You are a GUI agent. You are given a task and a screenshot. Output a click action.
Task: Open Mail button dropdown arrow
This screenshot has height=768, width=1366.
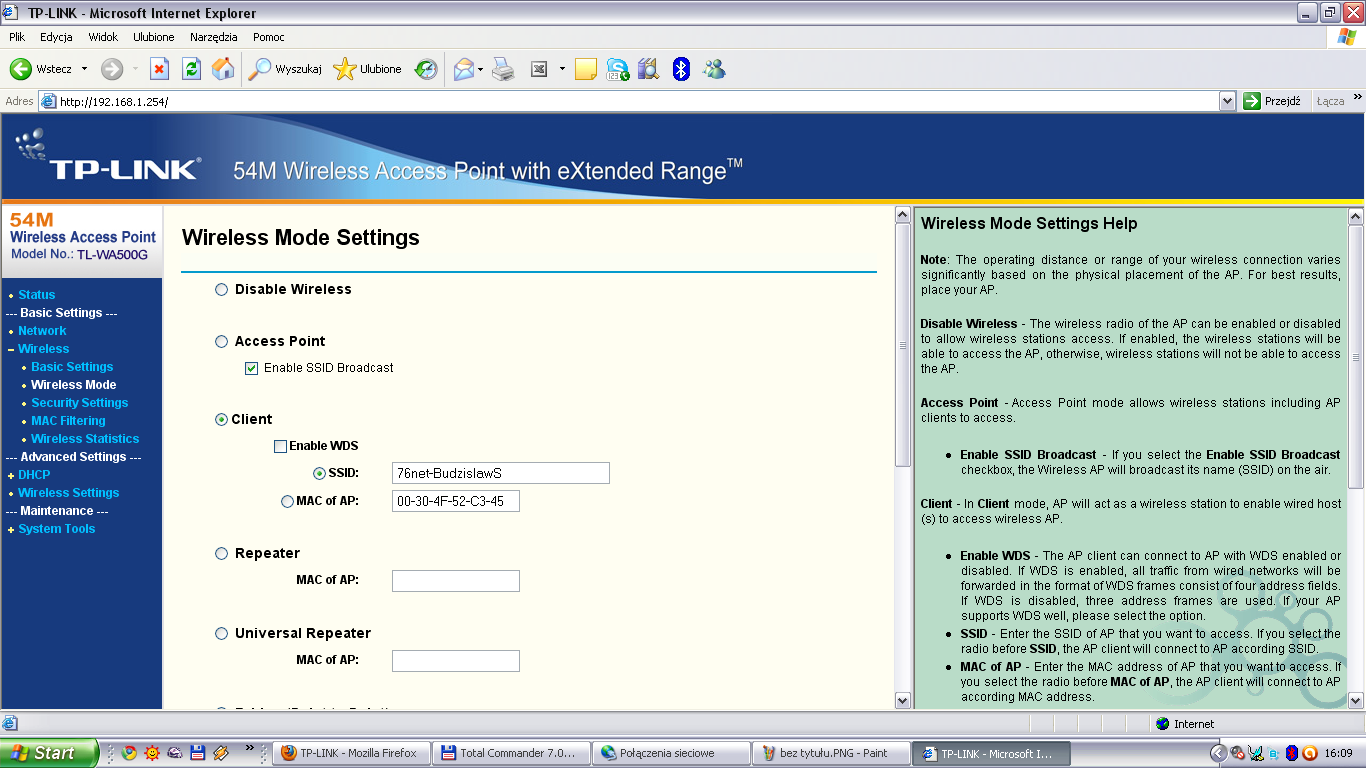tap(481, 69)
